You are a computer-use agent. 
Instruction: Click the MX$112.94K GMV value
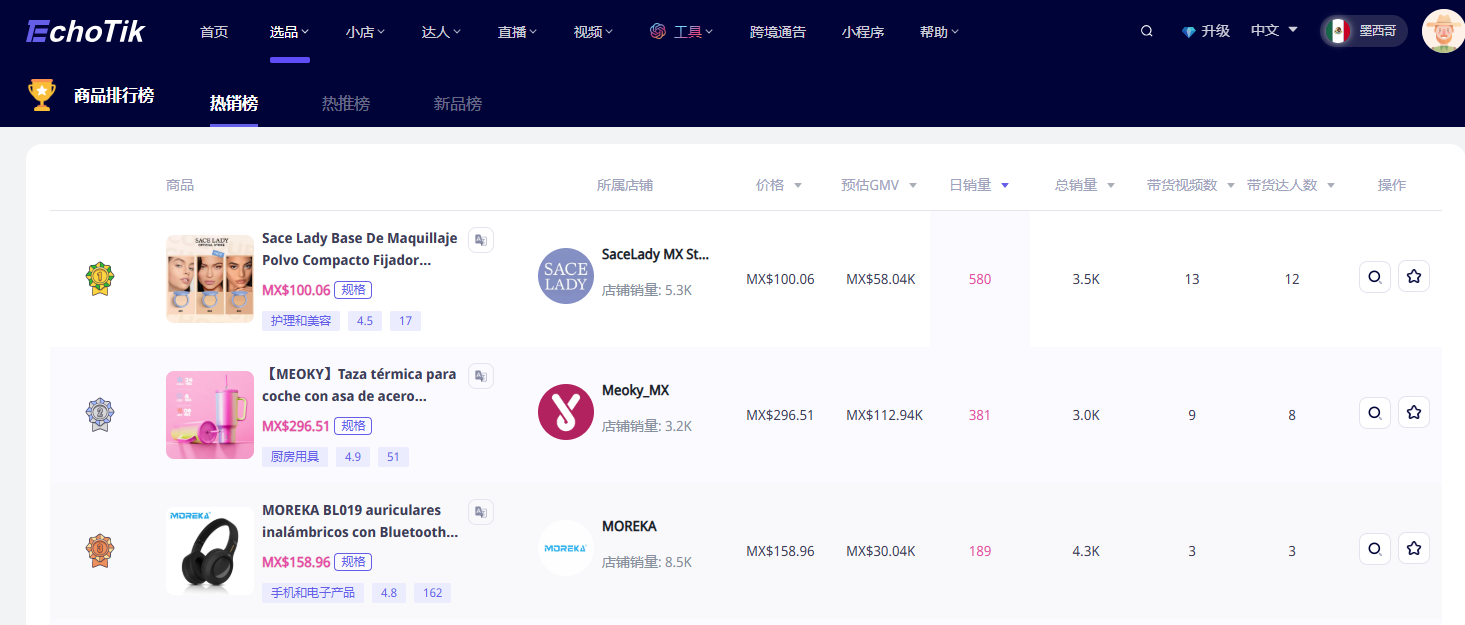pos(884,415)
